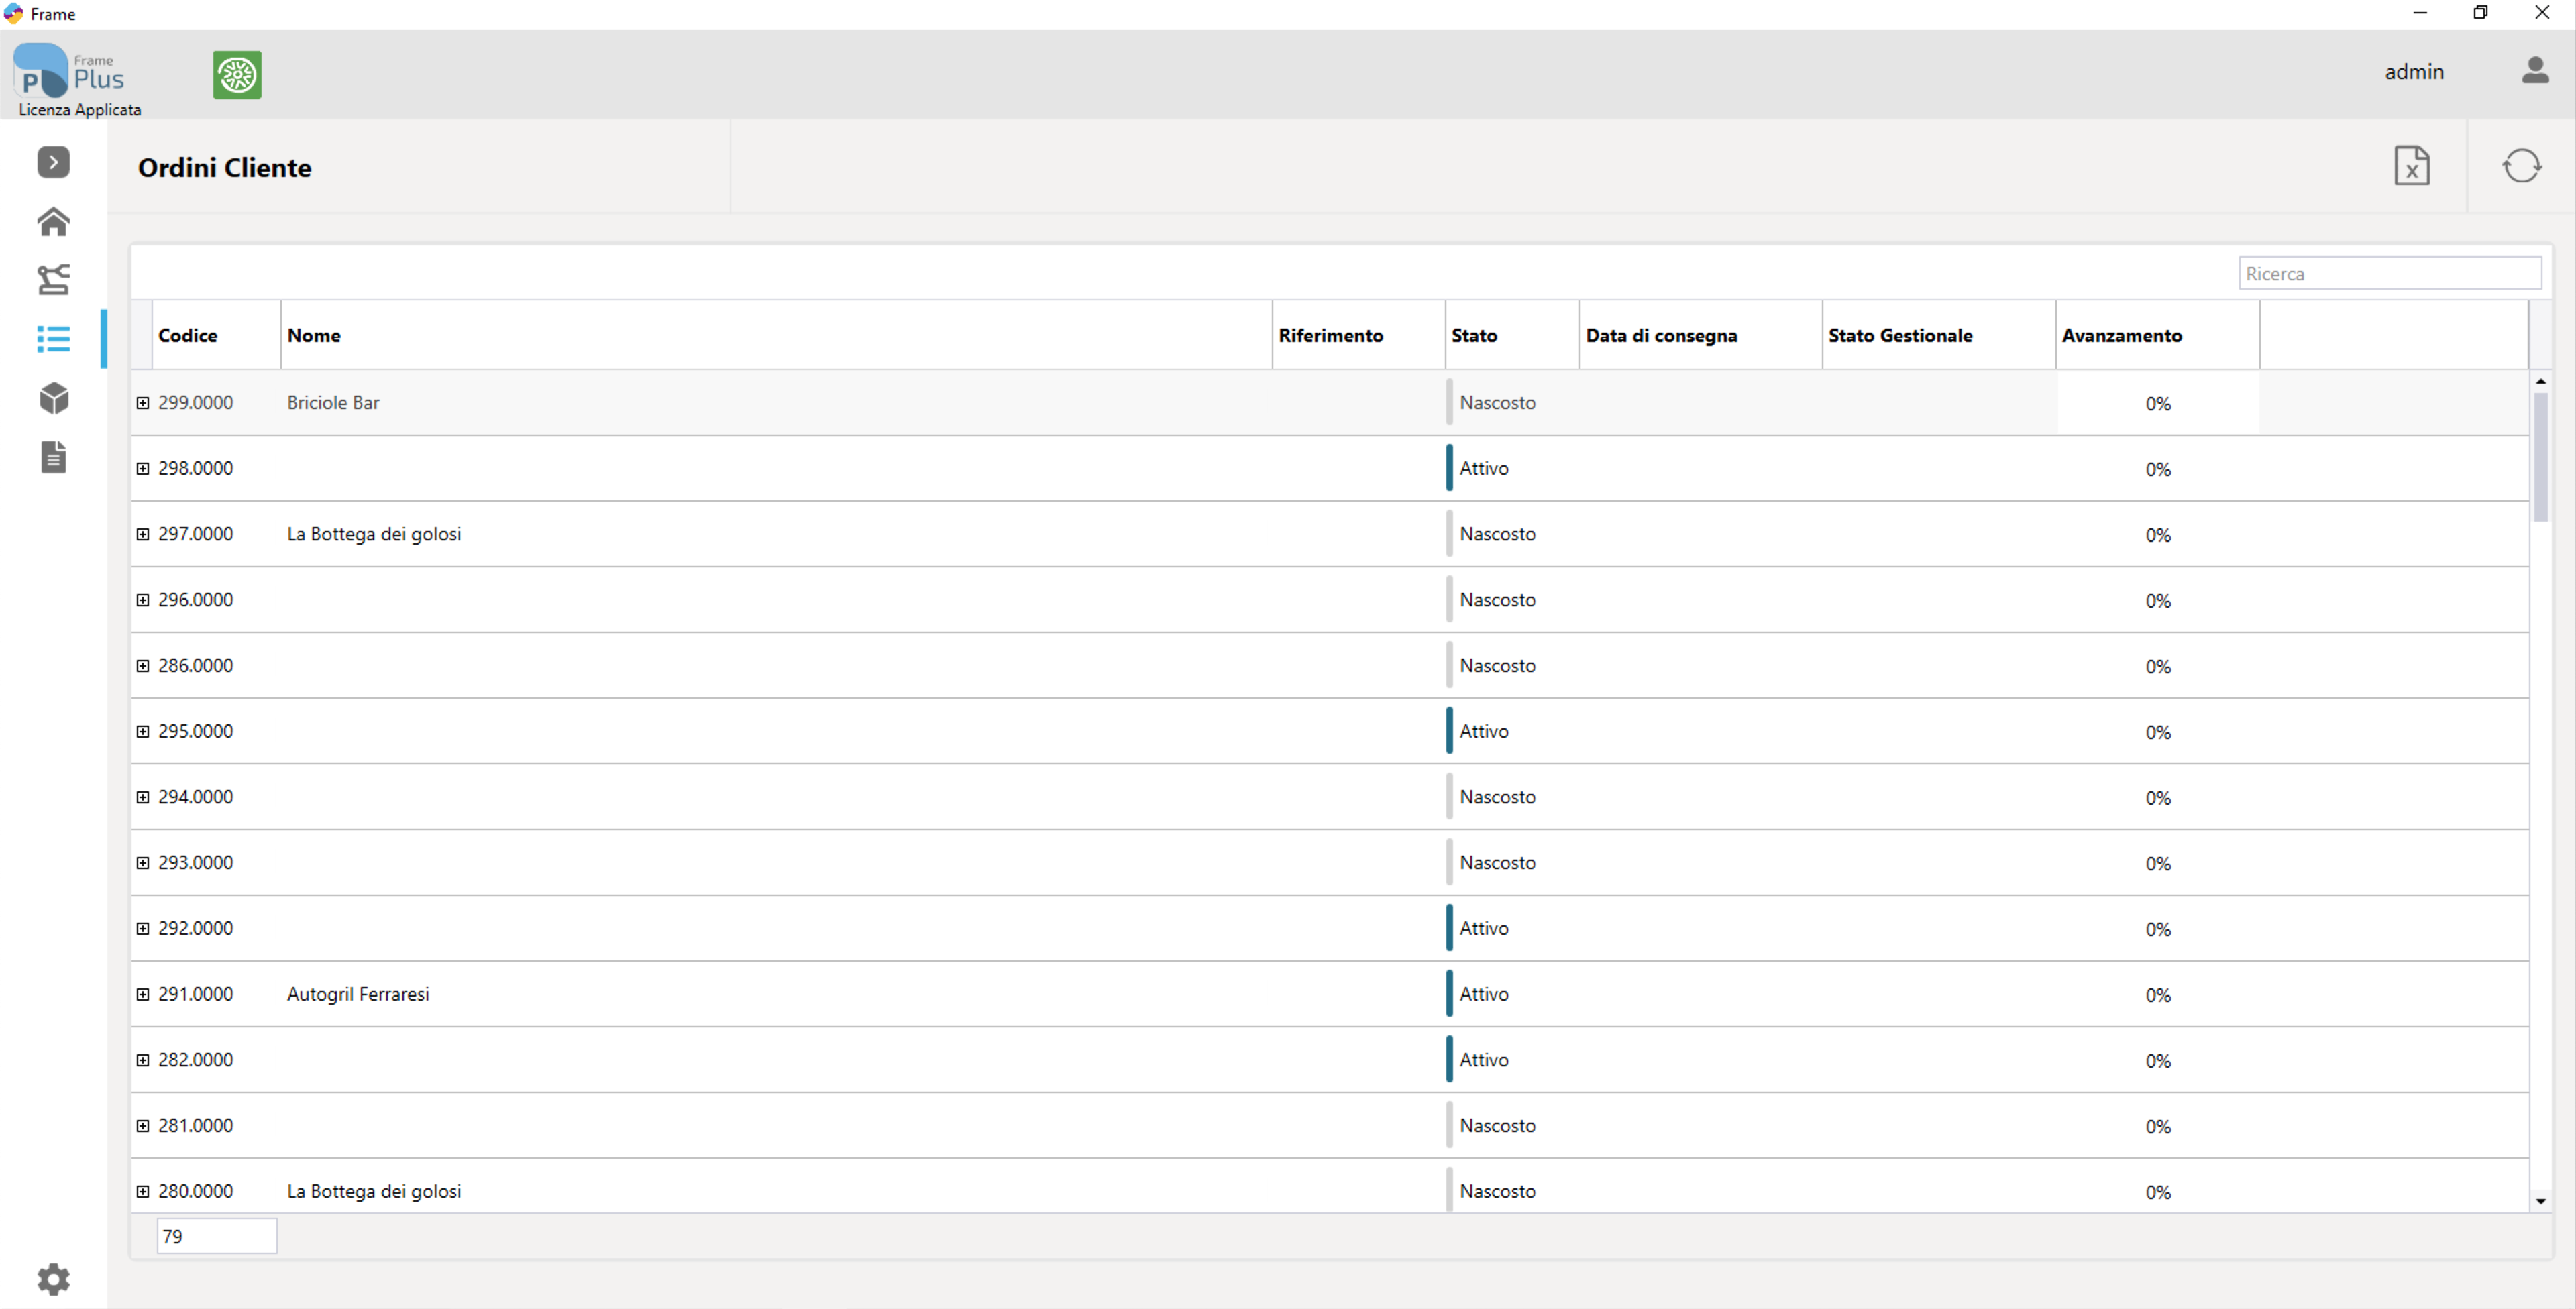Screen dimensions: 2576x1309
Task: Click 0% progress of order 291.0000
Action: pos(2158,995)
